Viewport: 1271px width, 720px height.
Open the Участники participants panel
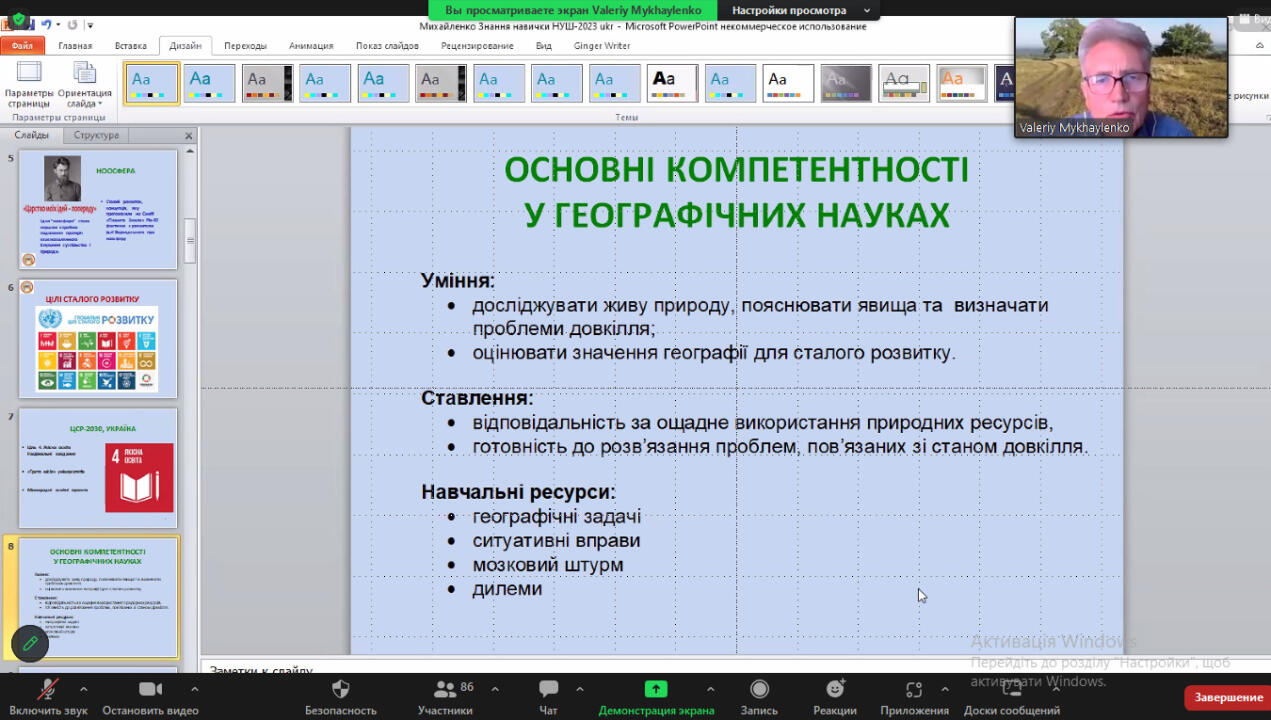coord(445,697)
